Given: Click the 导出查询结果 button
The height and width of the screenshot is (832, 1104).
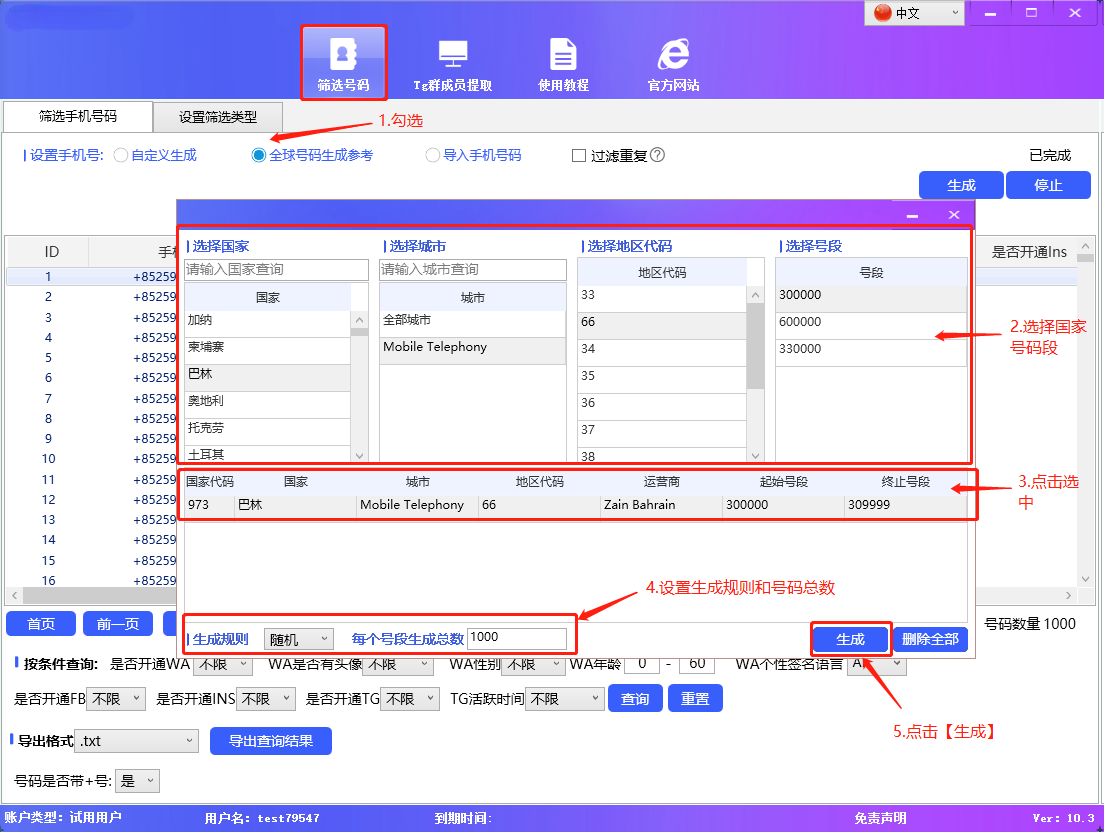Looking at the screenshot, I should [x=270, y=741].
